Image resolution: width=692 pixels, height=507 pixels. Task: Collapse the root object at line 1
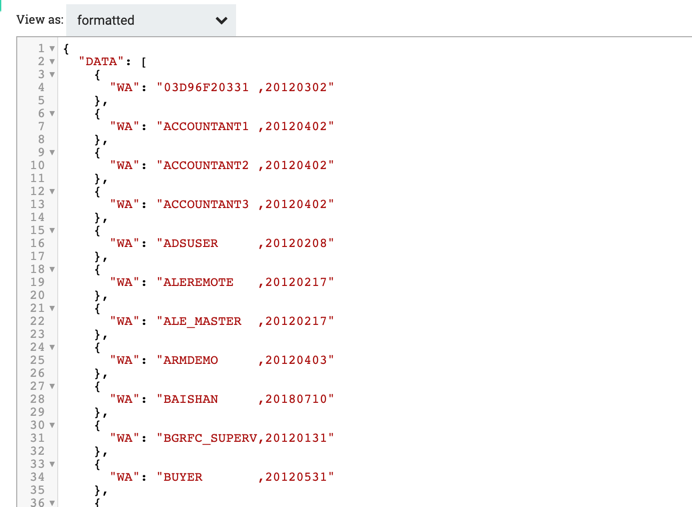coord(52,49)
